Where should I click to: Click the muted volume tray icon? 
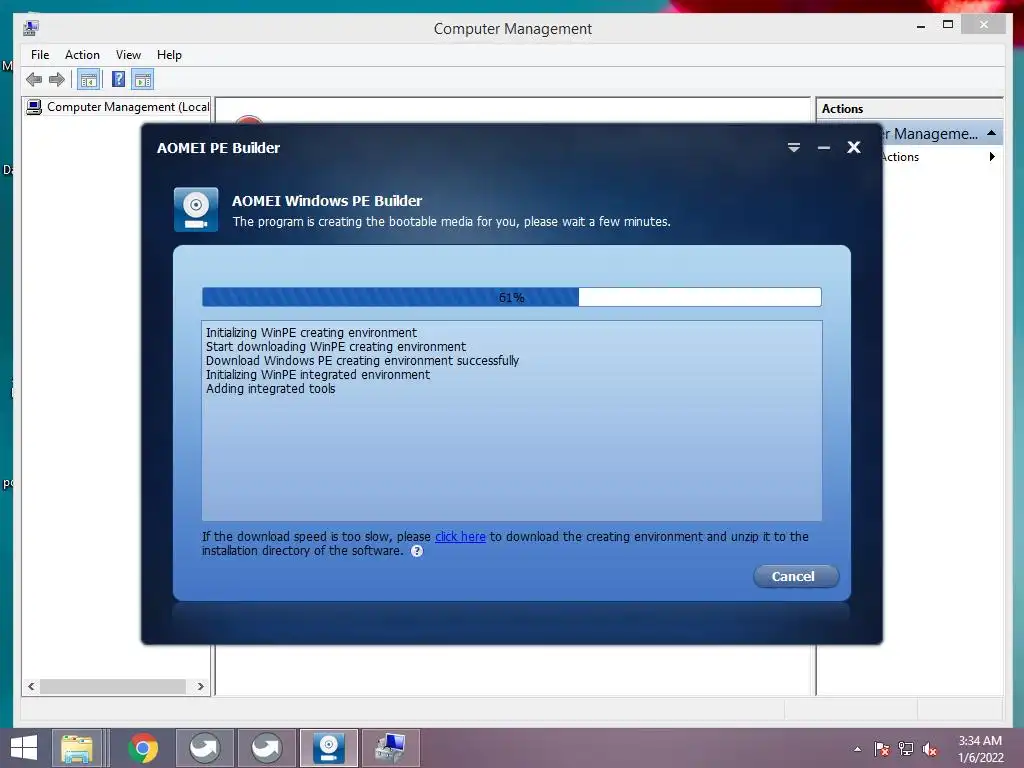(930, 749)
